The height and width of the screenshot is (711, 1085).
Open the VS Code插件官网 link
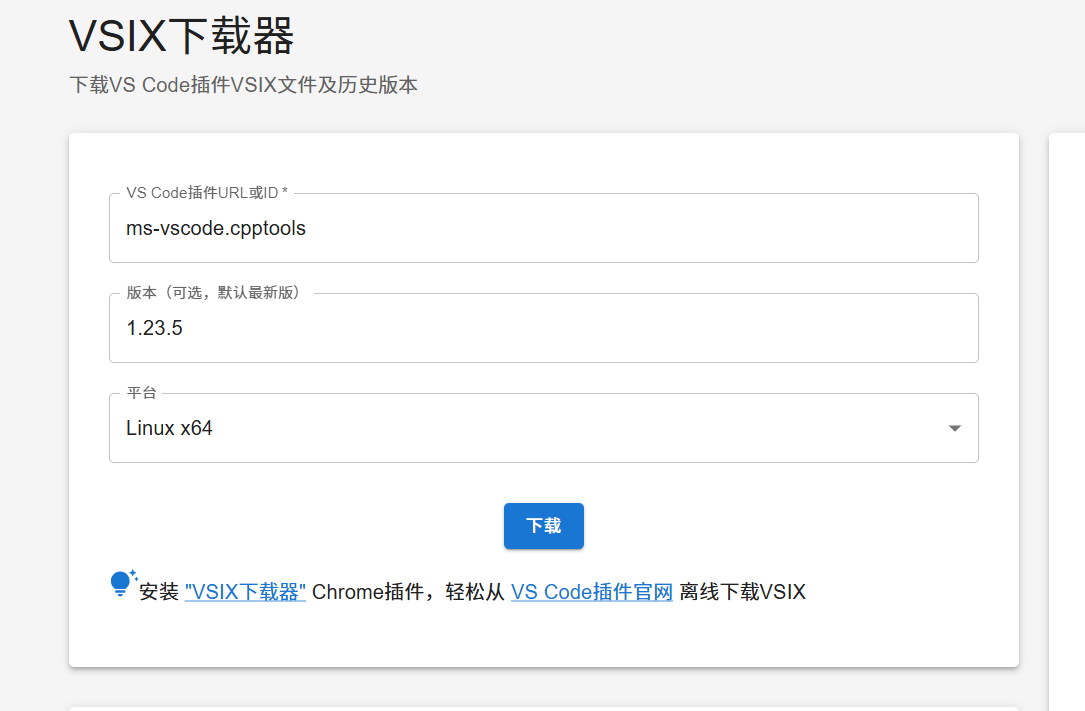pyautogui.click(x=592, y=592)
